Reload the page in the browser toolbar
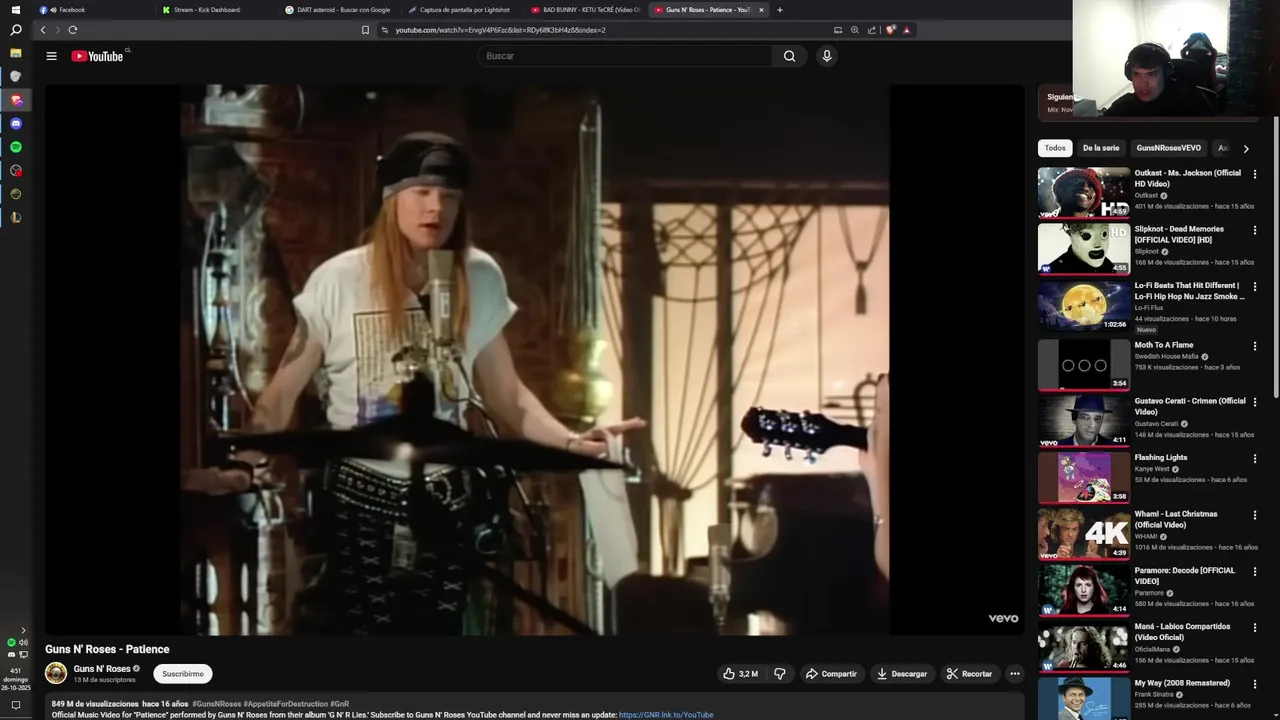Screen dimensions: 1280x720 click(x=73, y=30)
